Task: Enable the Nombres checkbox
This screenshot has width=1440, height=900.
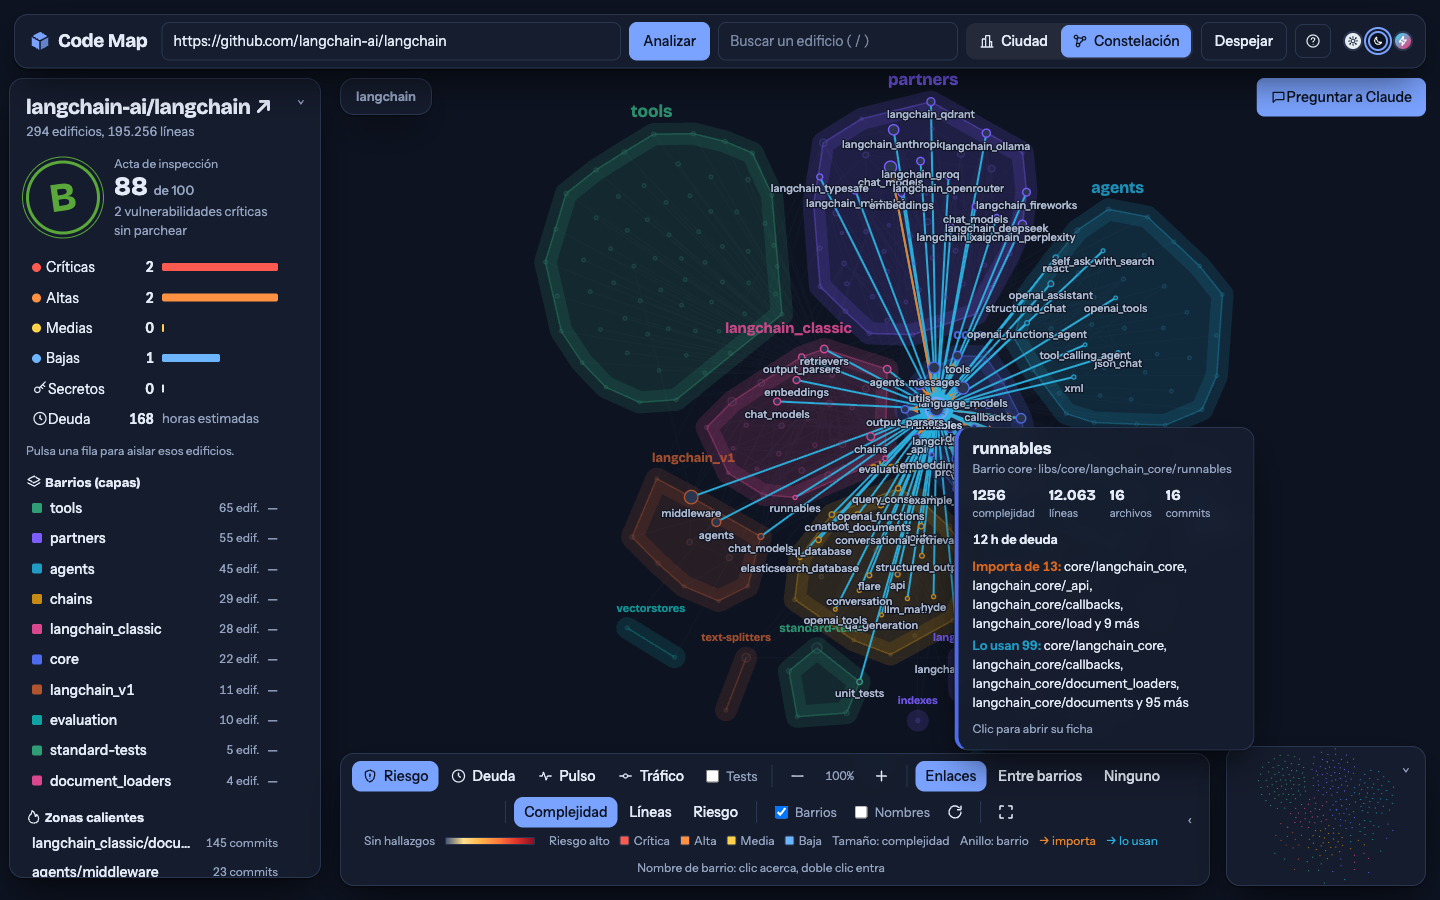Action: (861, 812)
